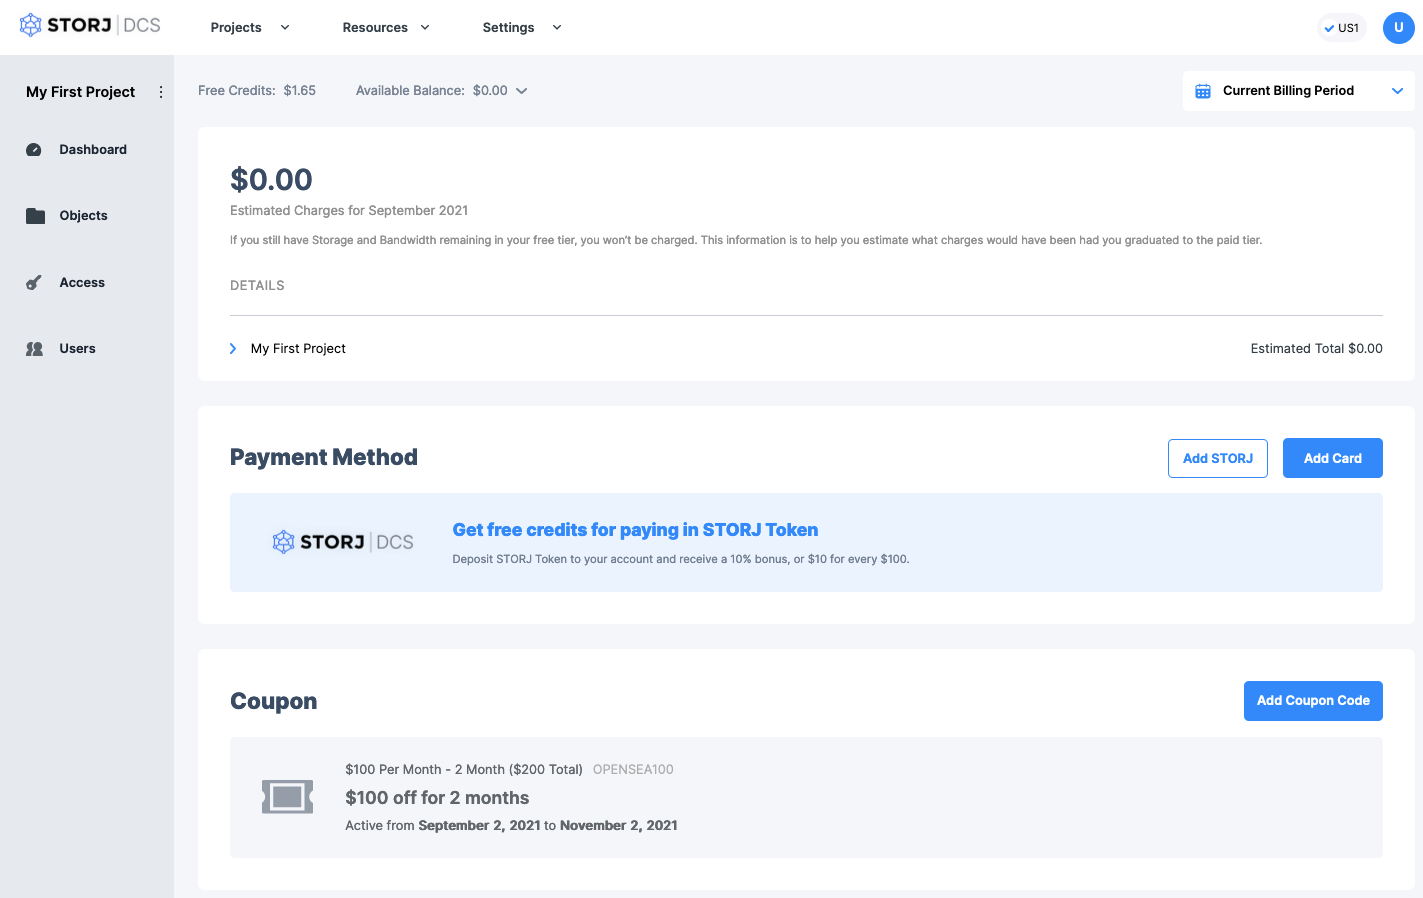Click the coupon ticket icon

[x=288, y=797]
